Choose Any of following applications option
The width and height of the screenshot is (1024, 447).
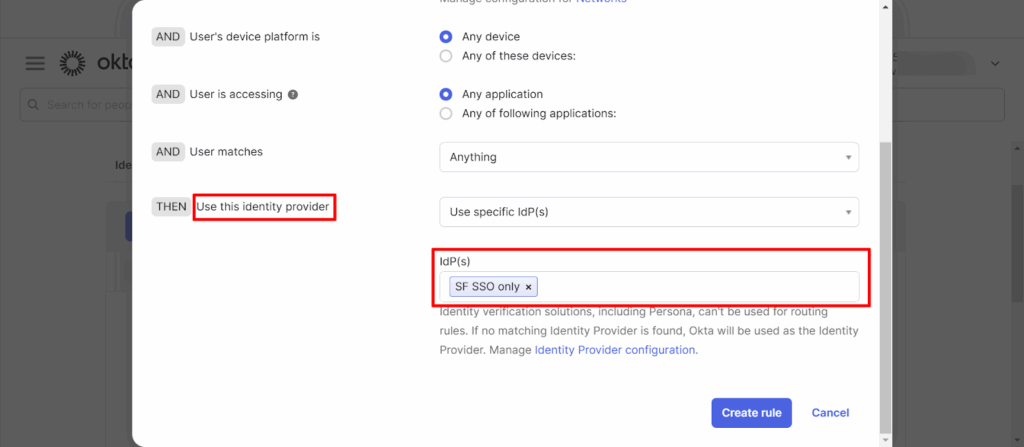tap(446, 114)
